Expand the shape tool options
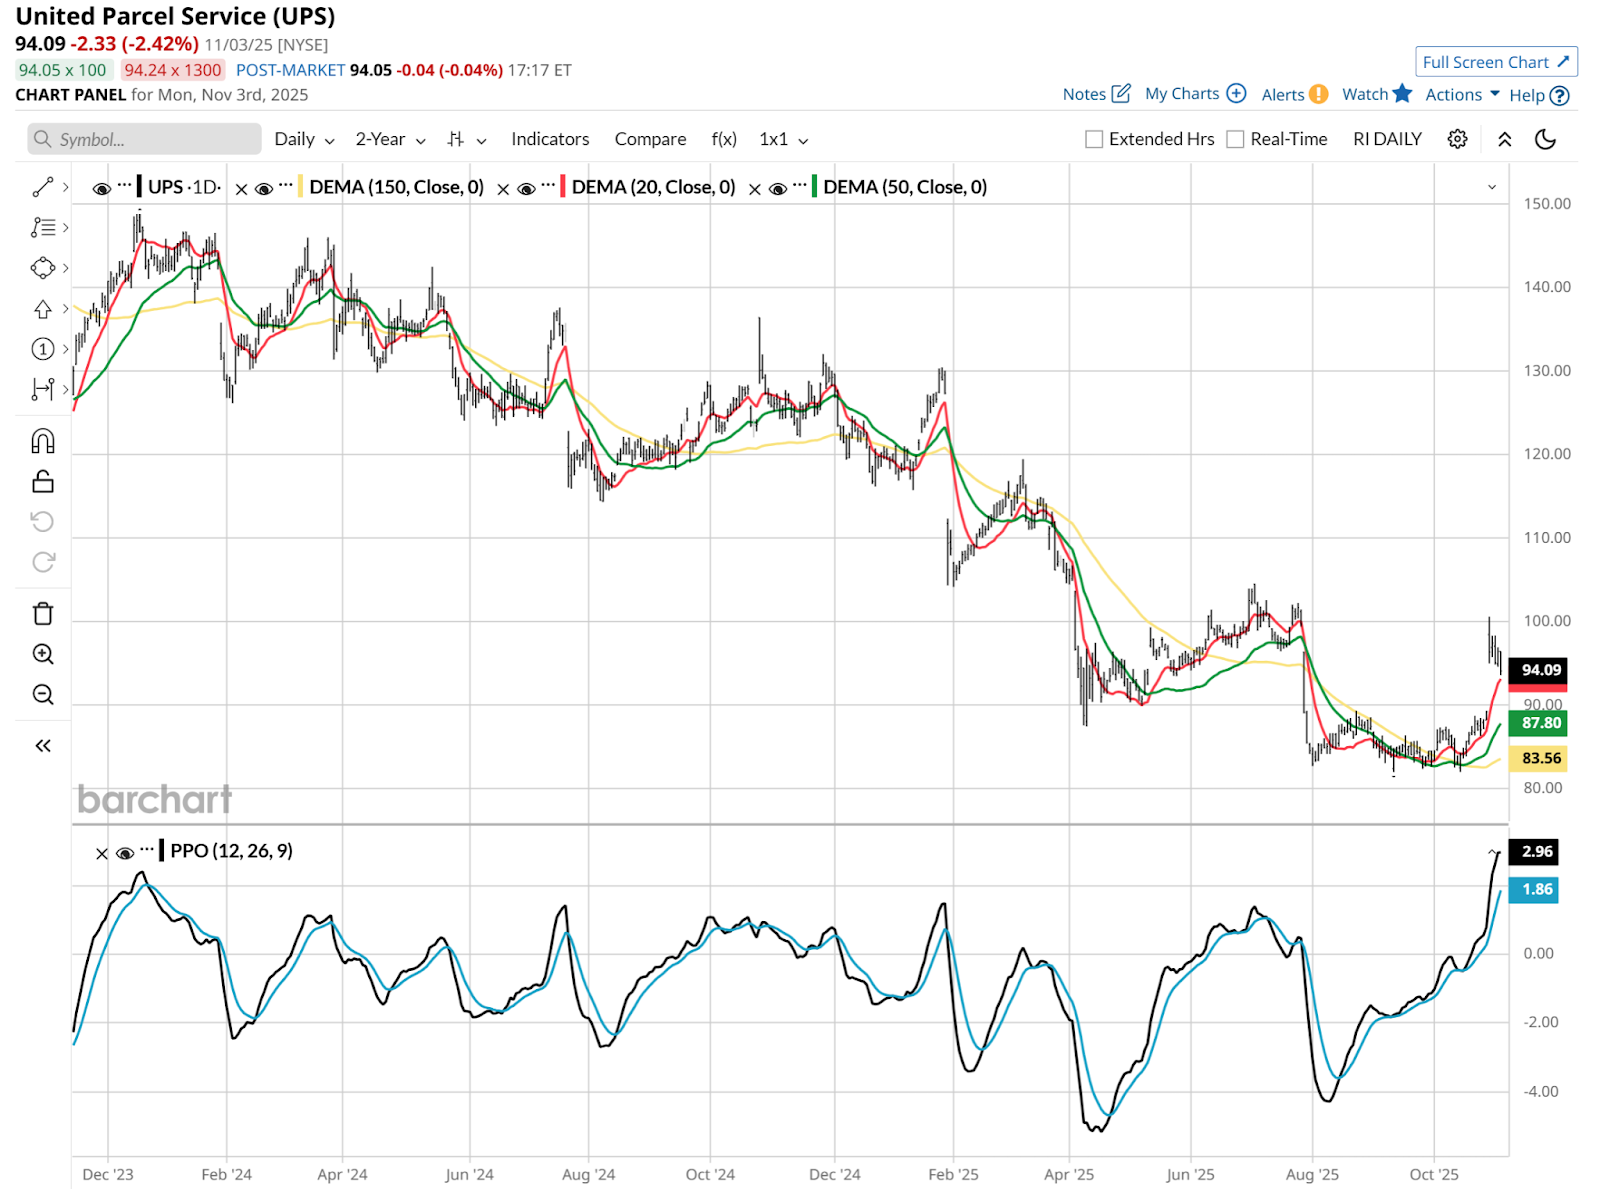 point(66,268)
